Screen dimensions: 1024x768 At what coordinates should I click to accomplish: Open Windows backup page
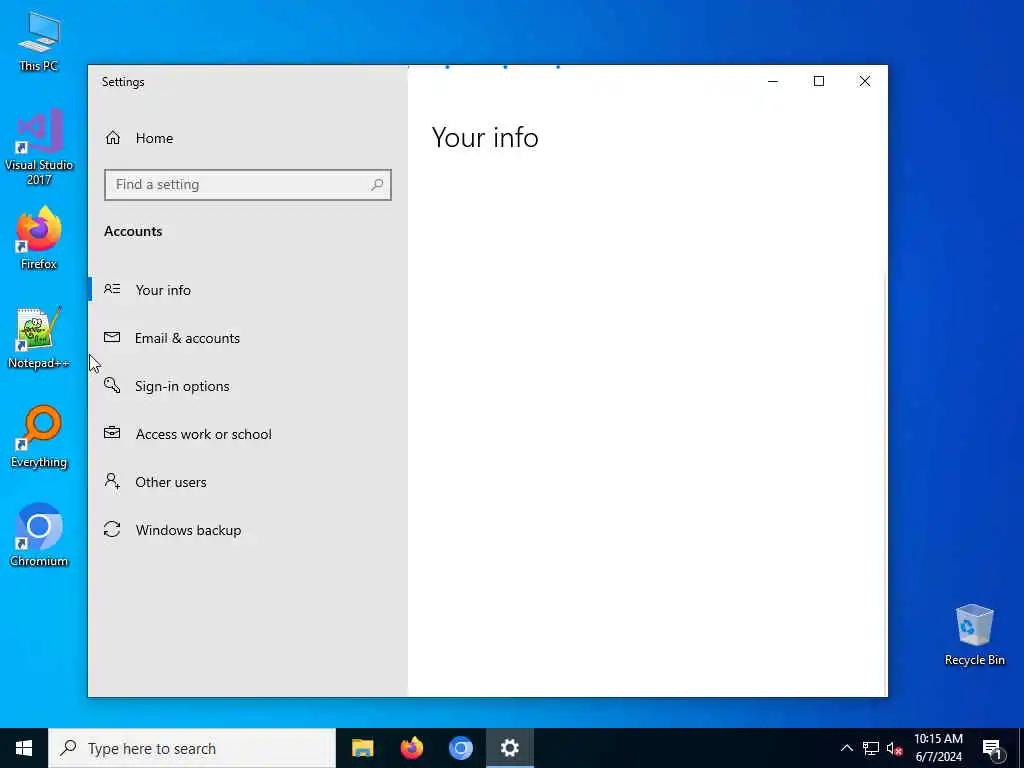(x=248, y=530)
